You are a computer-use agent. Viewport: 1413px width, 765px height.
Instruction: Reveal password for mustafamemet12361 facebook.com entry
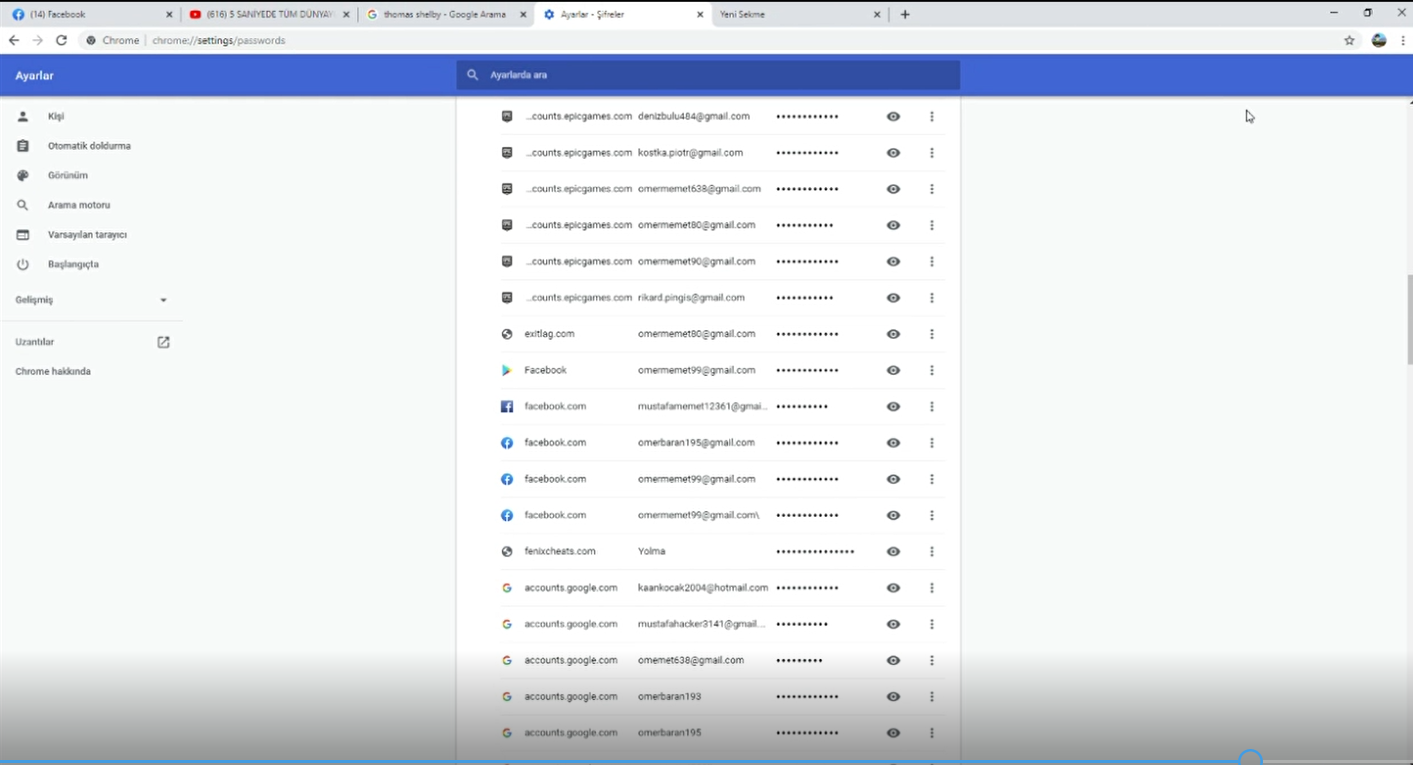893,407
